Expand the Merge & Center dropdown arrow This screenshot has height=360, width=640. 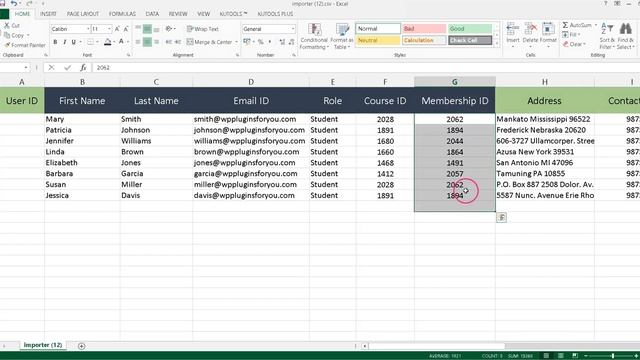coord(236,42)
